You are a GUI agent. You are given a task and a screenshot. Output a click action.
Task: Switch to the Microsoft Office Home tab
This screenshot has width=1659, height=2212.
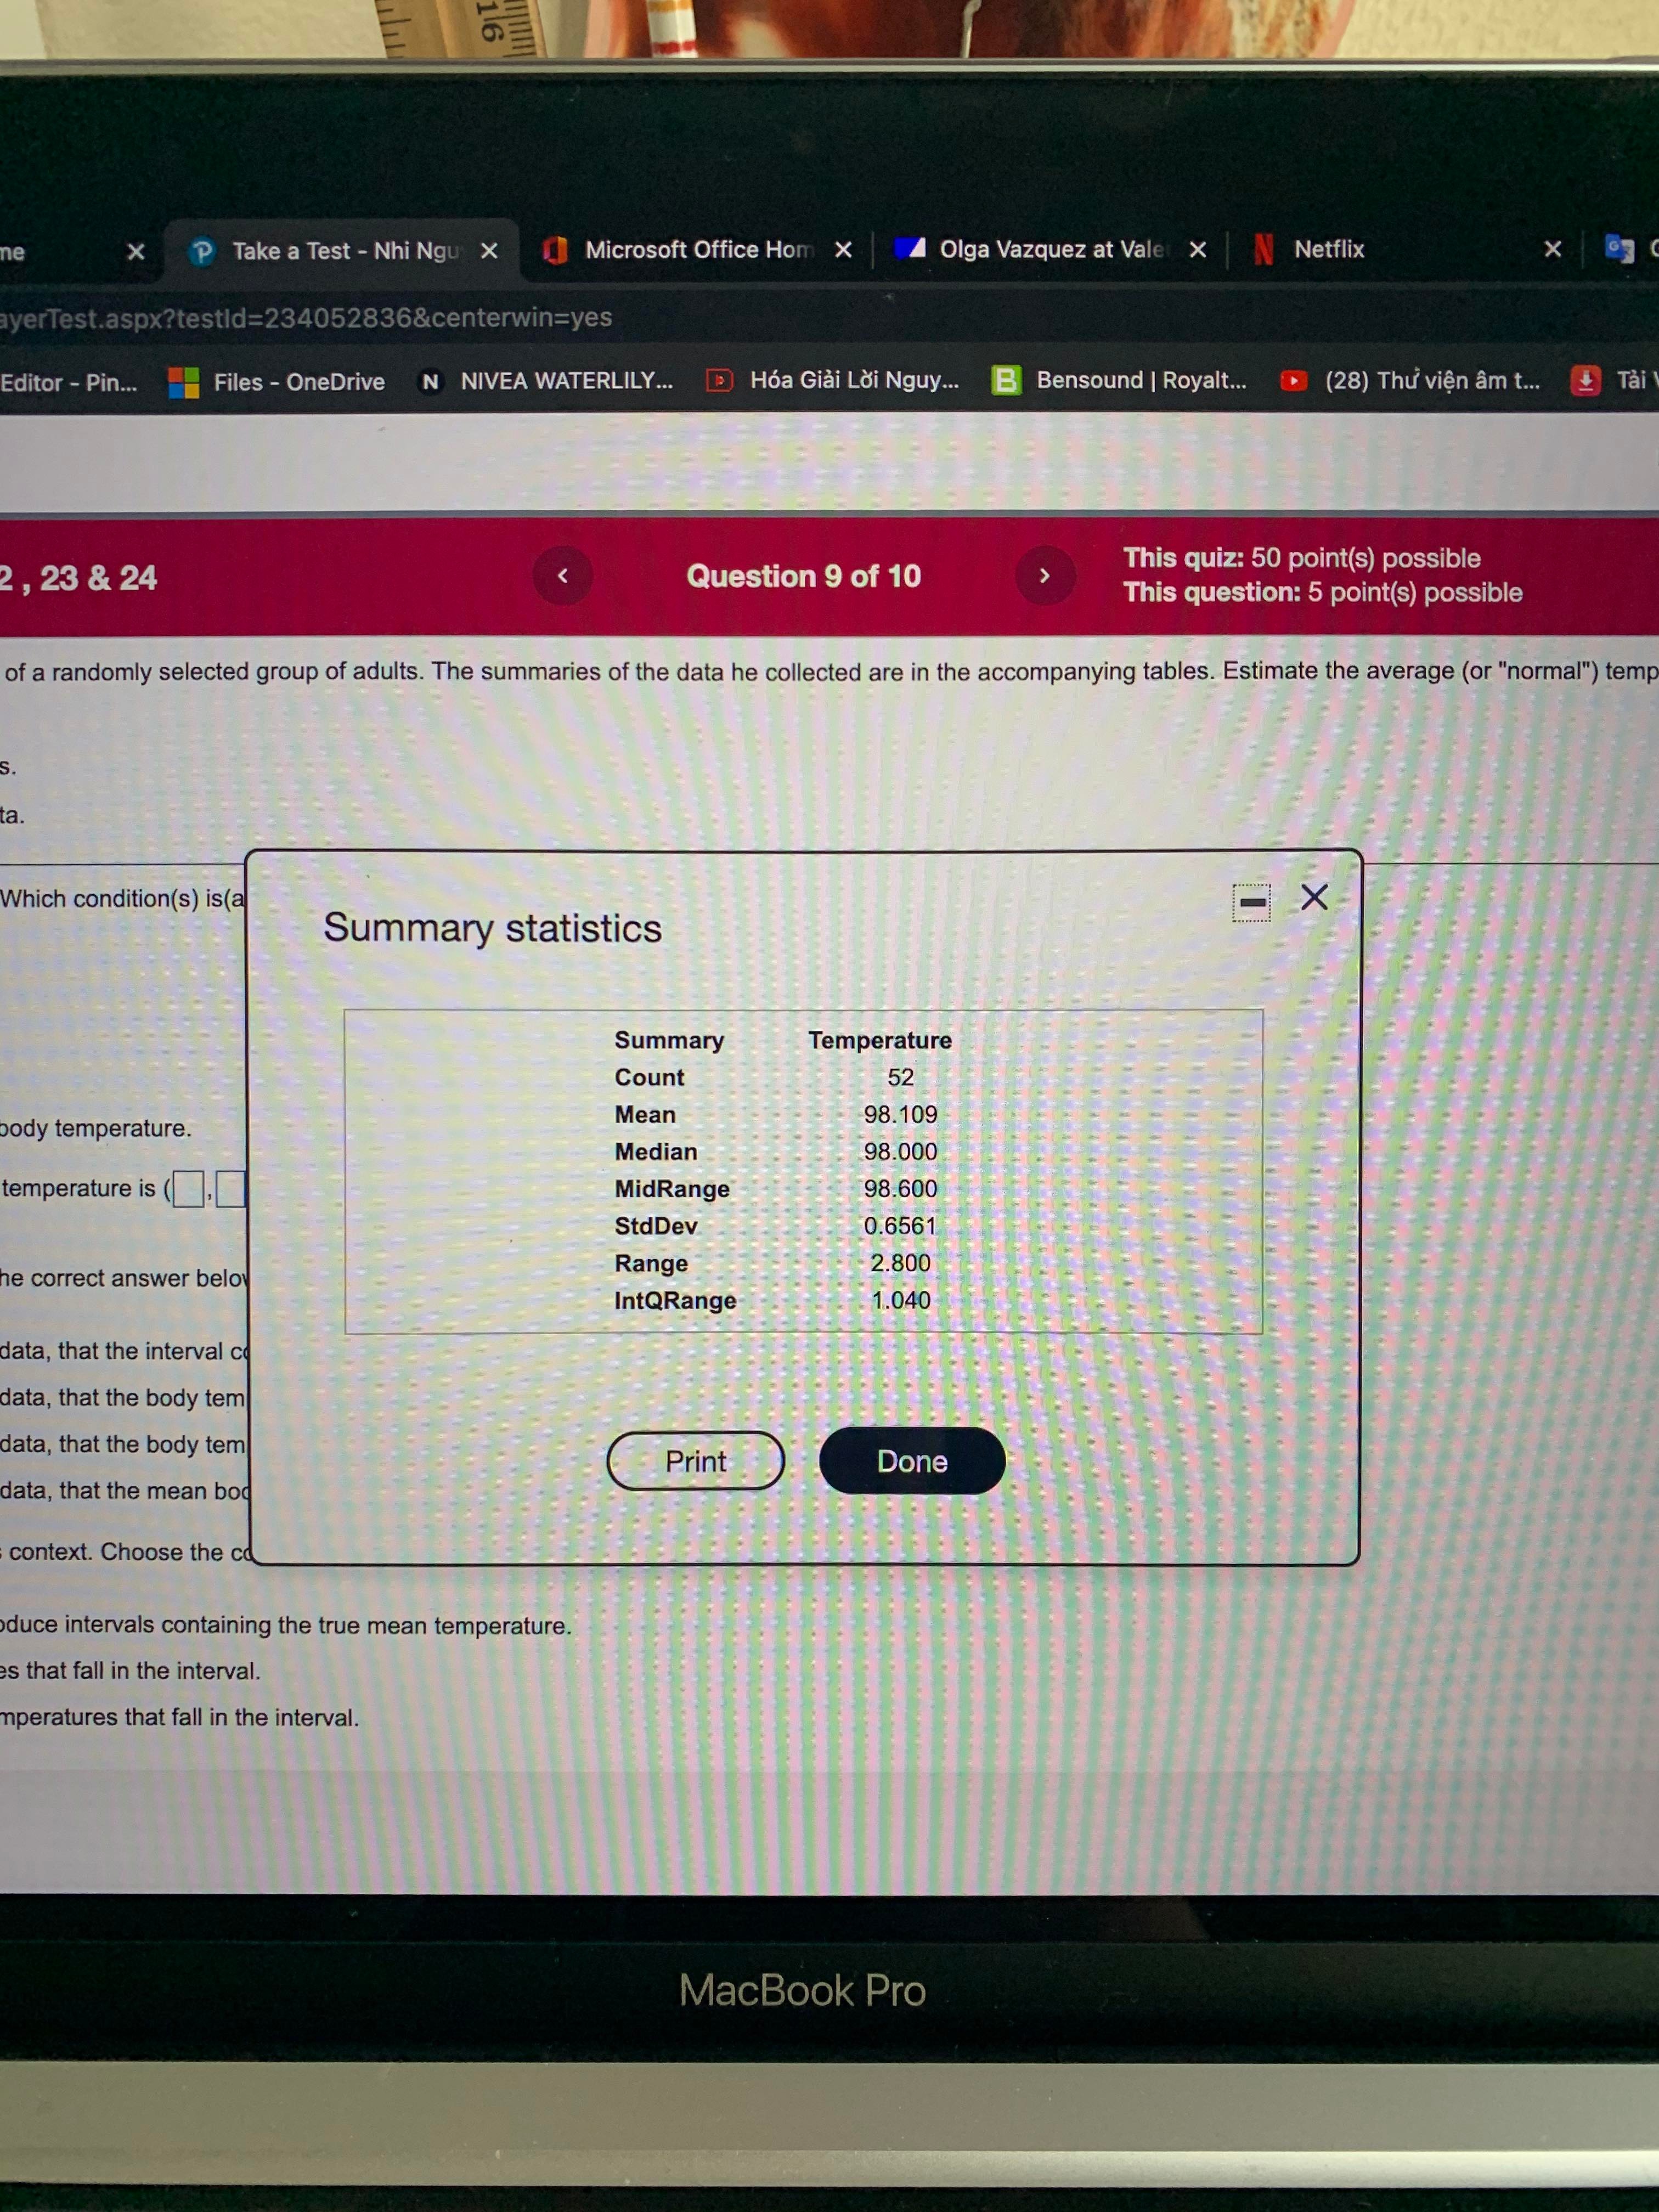coord(698,249)
